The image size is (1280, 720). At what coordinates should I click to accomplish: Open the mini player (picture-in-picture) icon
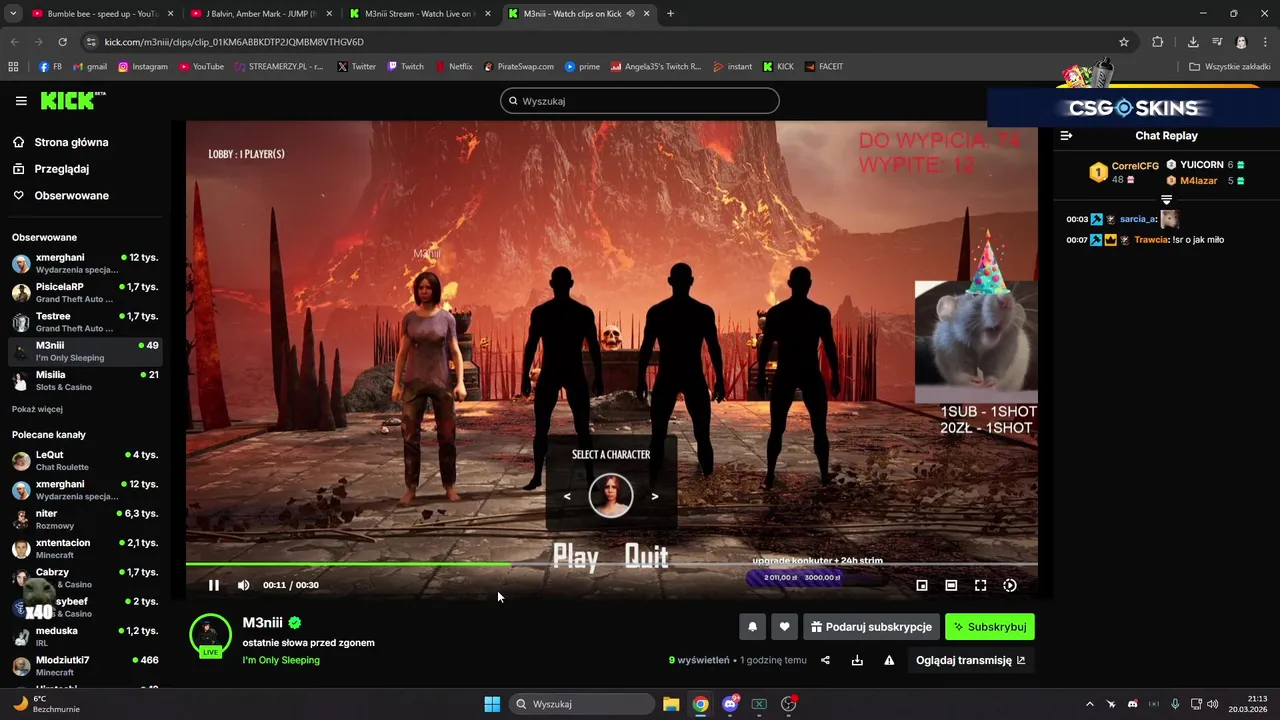click(x=922, y=585)
